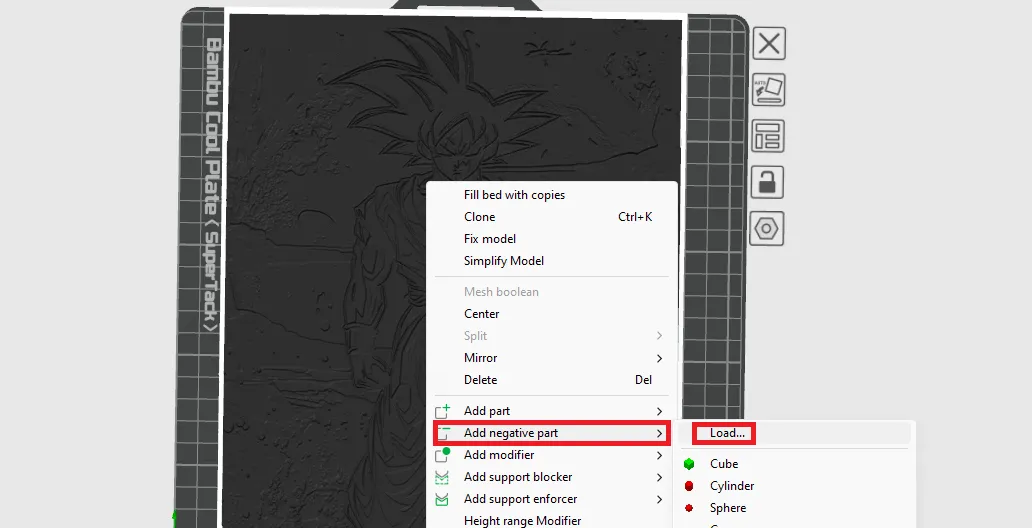Click the Add negative part icon
1032x528 pixels.
tap(442, 433)
